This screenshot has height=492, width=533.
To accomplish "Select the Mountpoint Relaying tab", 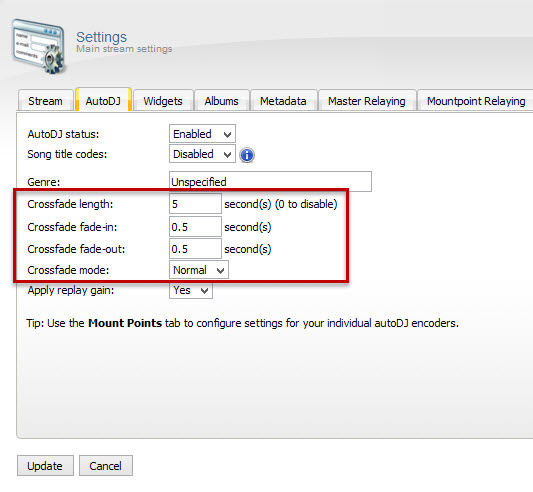I will [476, 101].
